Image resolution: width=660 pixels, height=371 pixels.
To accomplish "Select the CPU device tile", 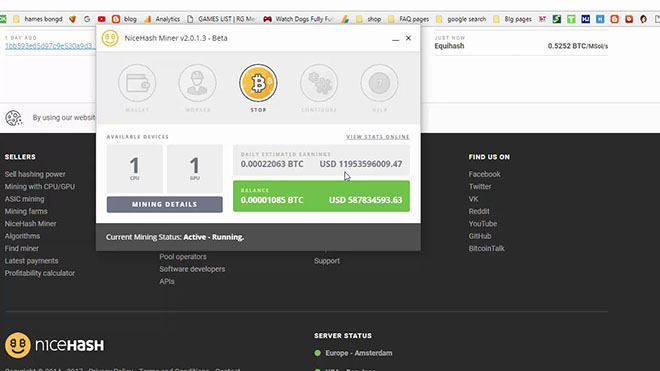I will (x=135, y=168).
